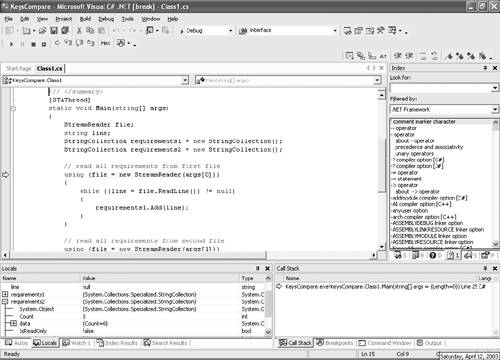Click the Comment Out Selection icon
Viewport: 500px width, 360px height.
(x=423, y=56)
